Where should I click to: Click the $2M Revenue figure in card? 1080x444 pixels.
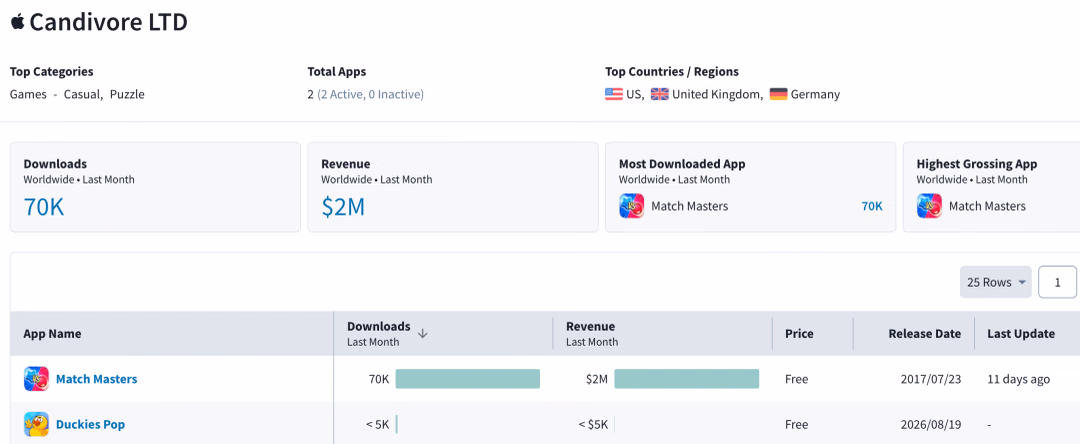point(343,207)
